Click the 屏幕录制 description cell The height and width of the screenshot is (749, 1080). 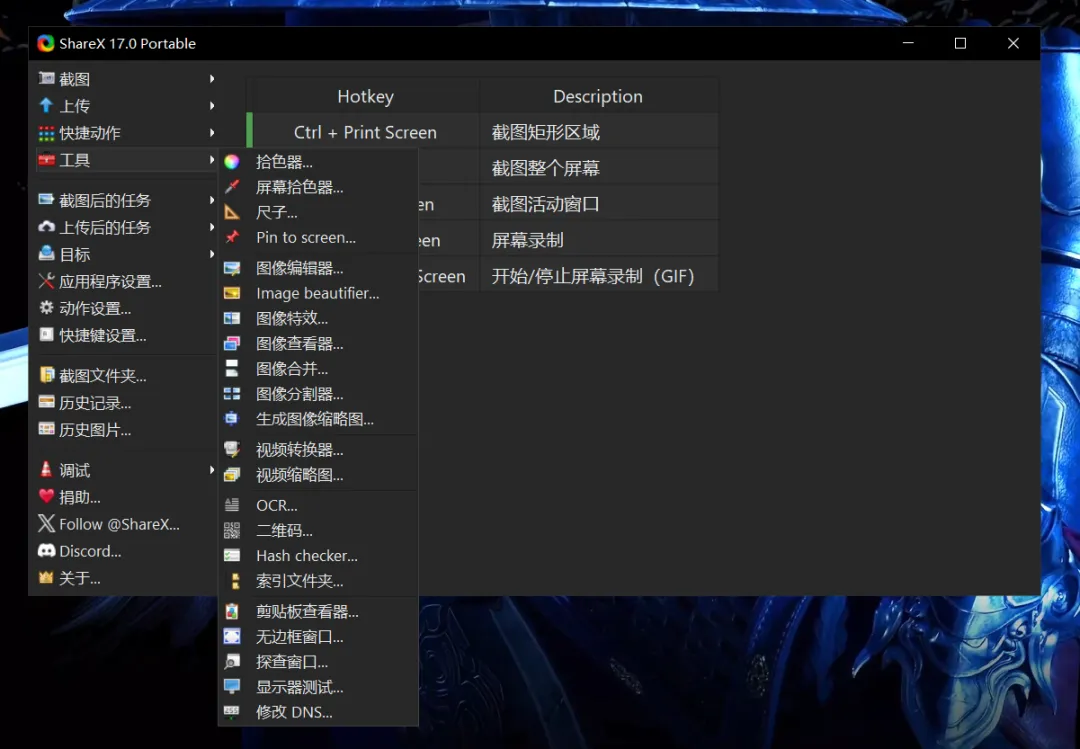pos(598,240)
